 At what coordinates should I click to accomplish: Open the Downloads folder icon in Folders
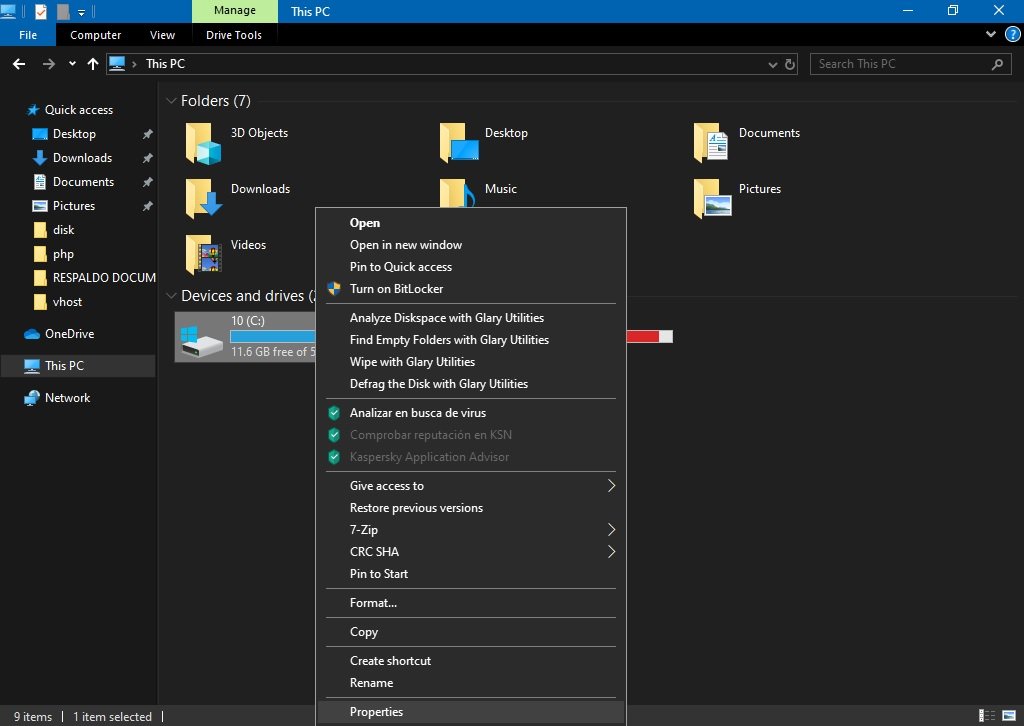(203, 199)
